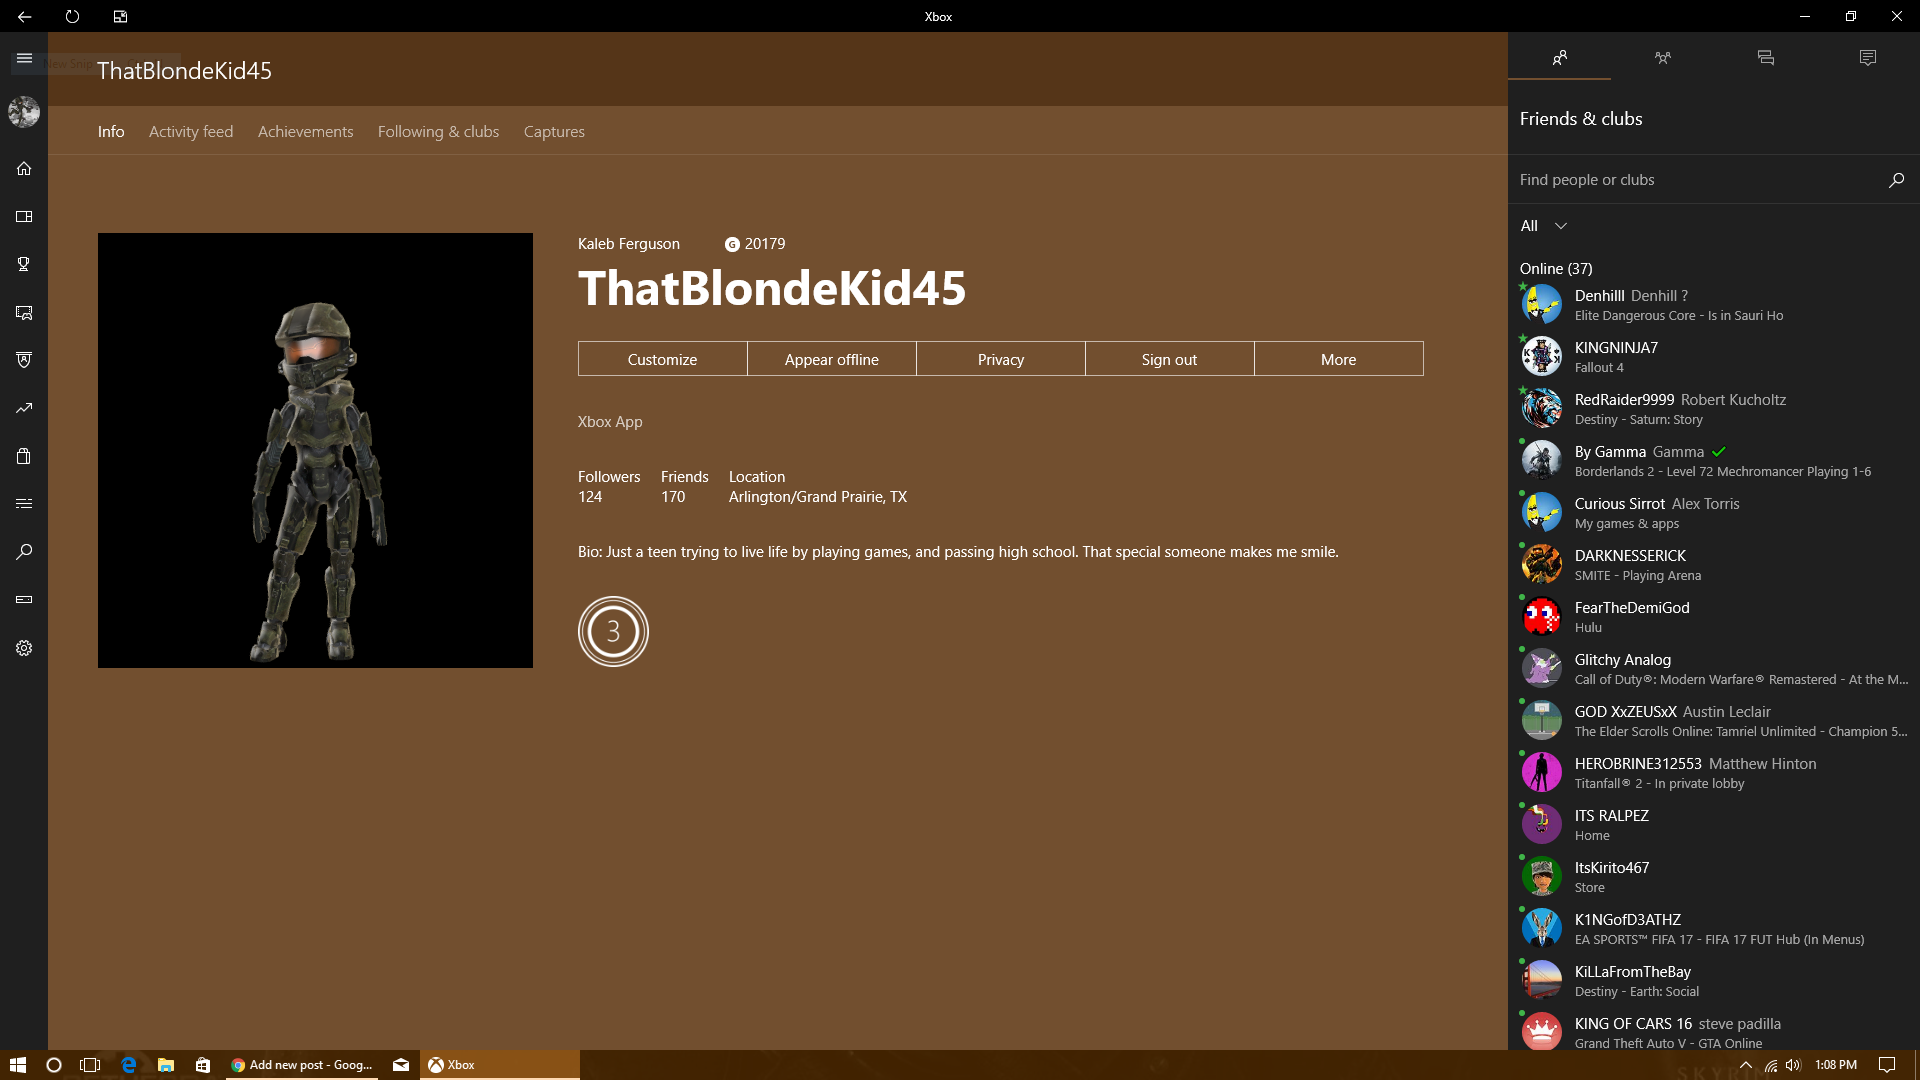Expand the All friends filter dropdown
Image resolution: width=1920 pixels, height=1080 pixels.
1542,224
